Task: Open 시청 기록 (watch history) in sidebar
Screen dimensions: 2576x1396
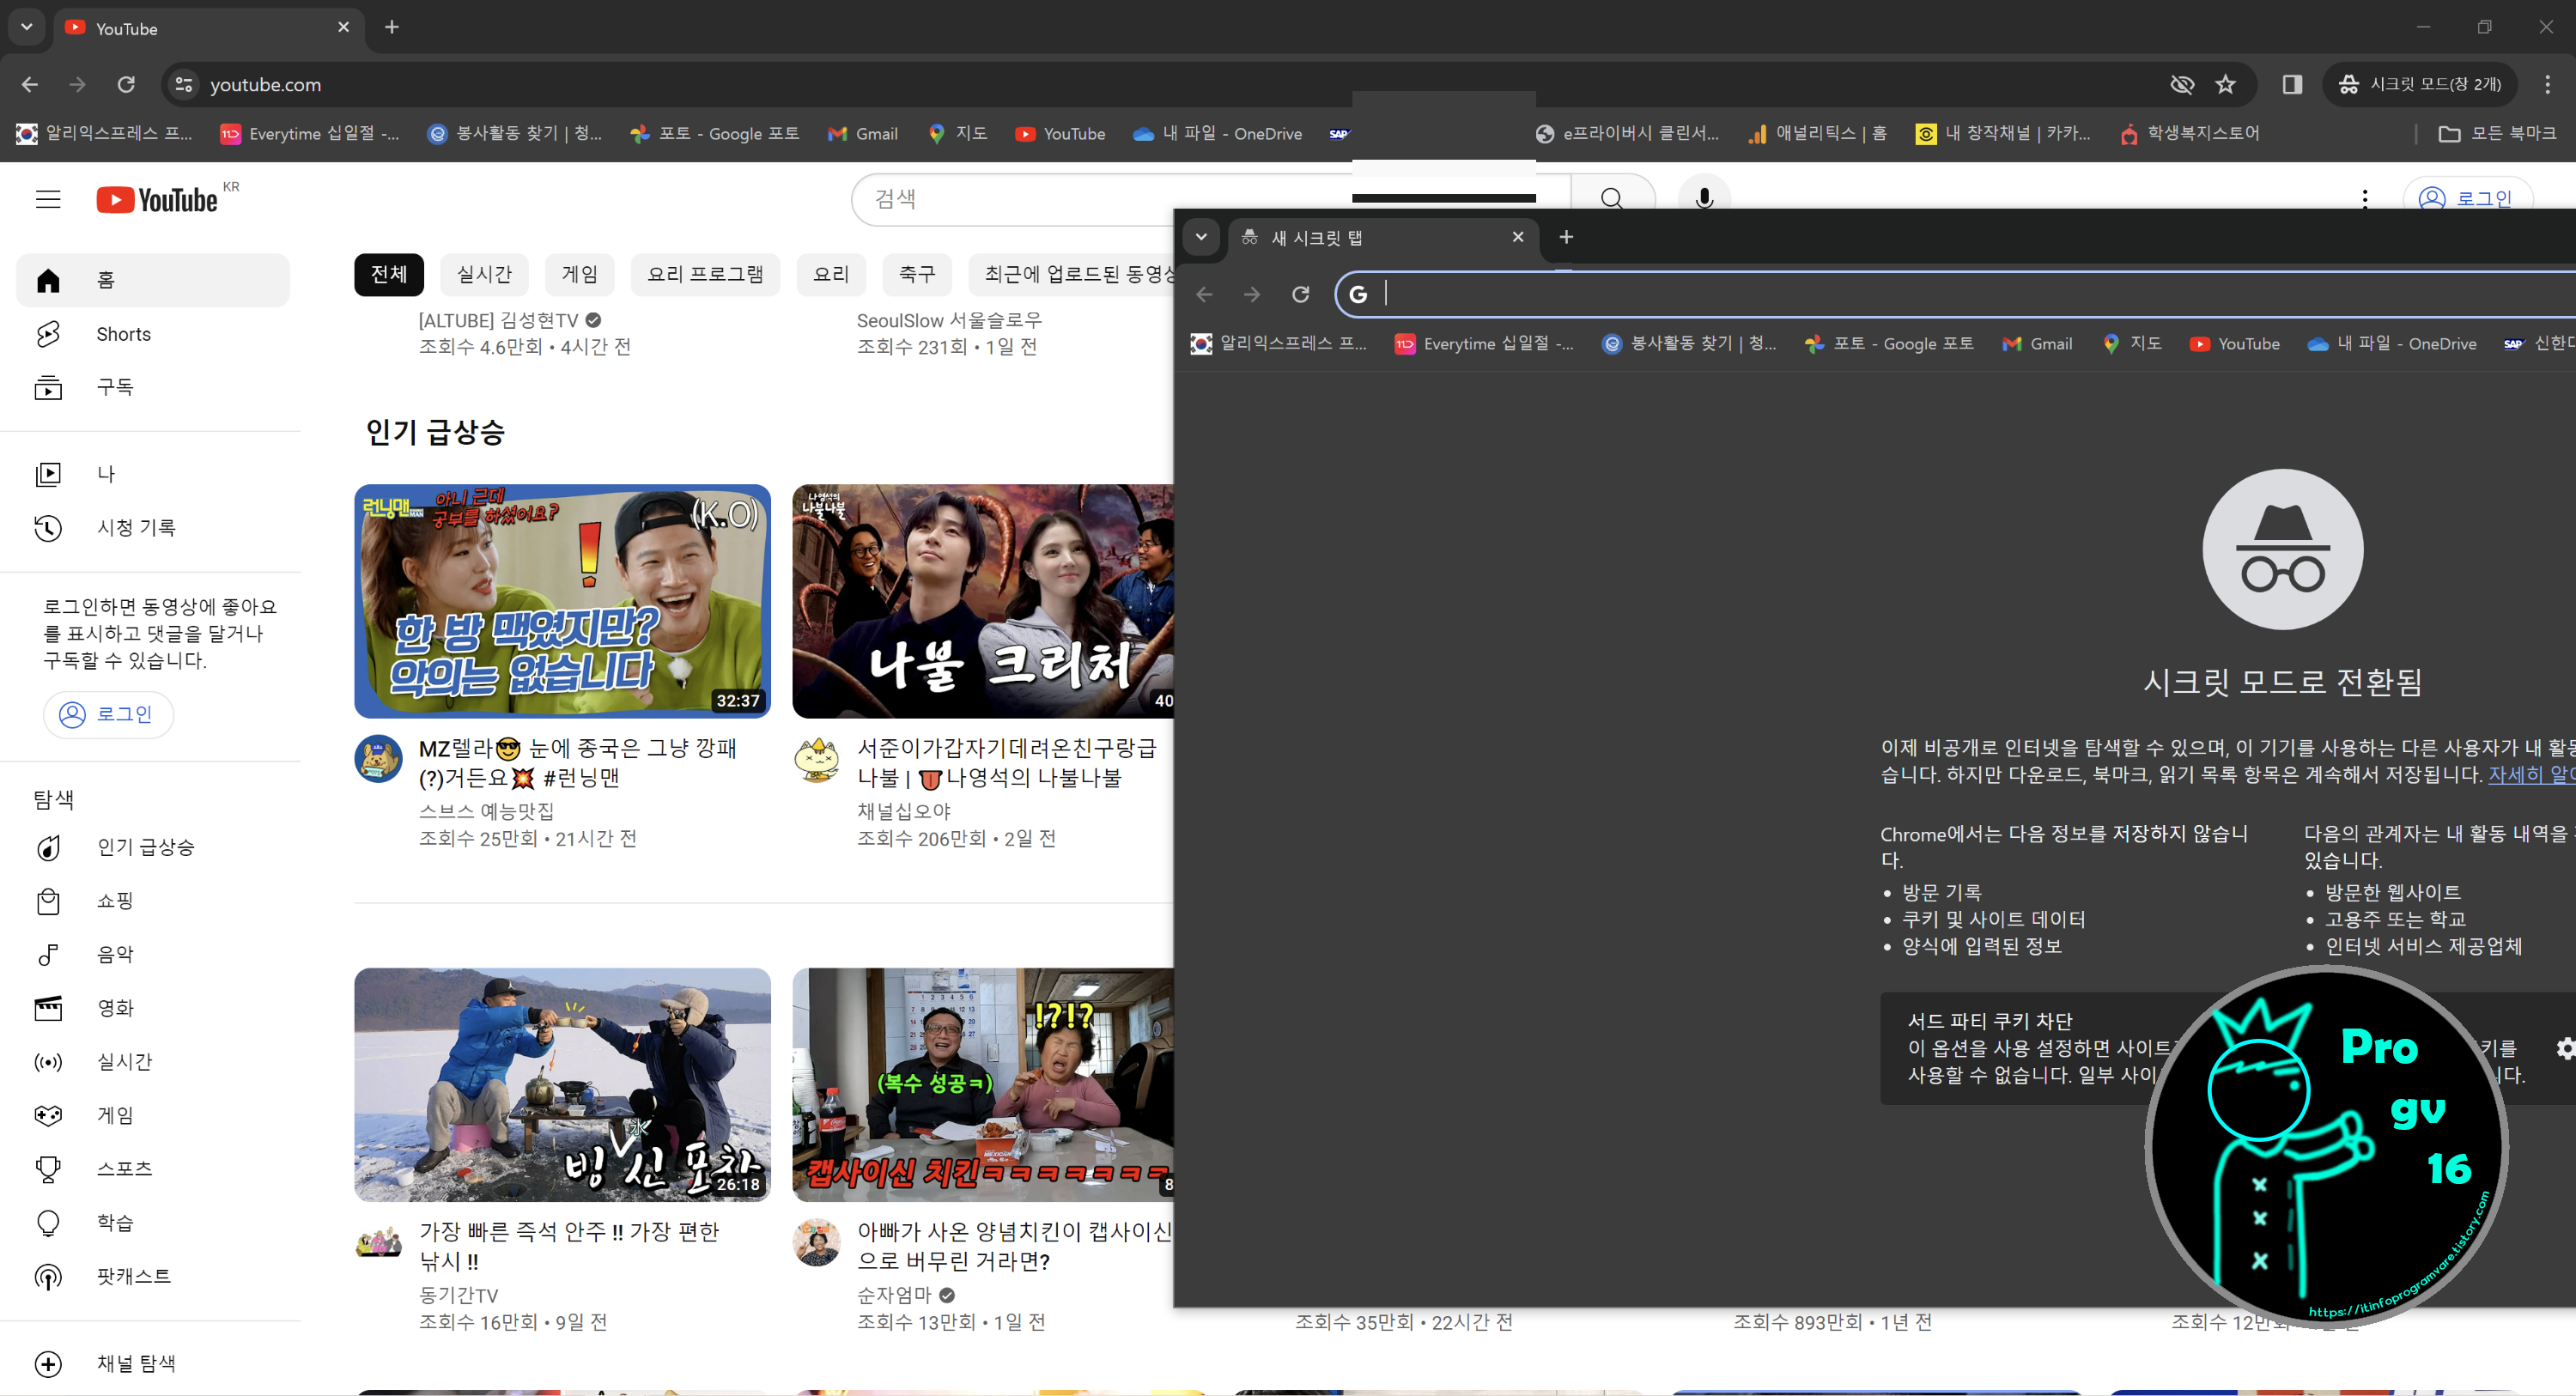Action: (136, 527)
